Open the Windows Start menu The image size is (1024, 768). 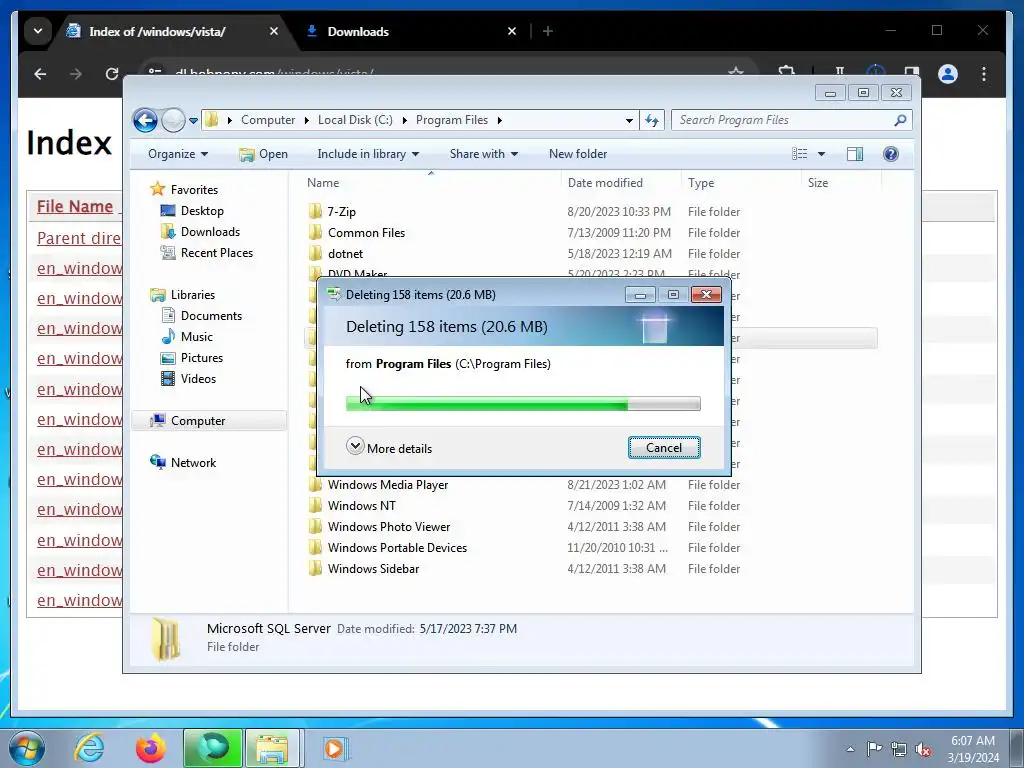click(x=25, y=748)
